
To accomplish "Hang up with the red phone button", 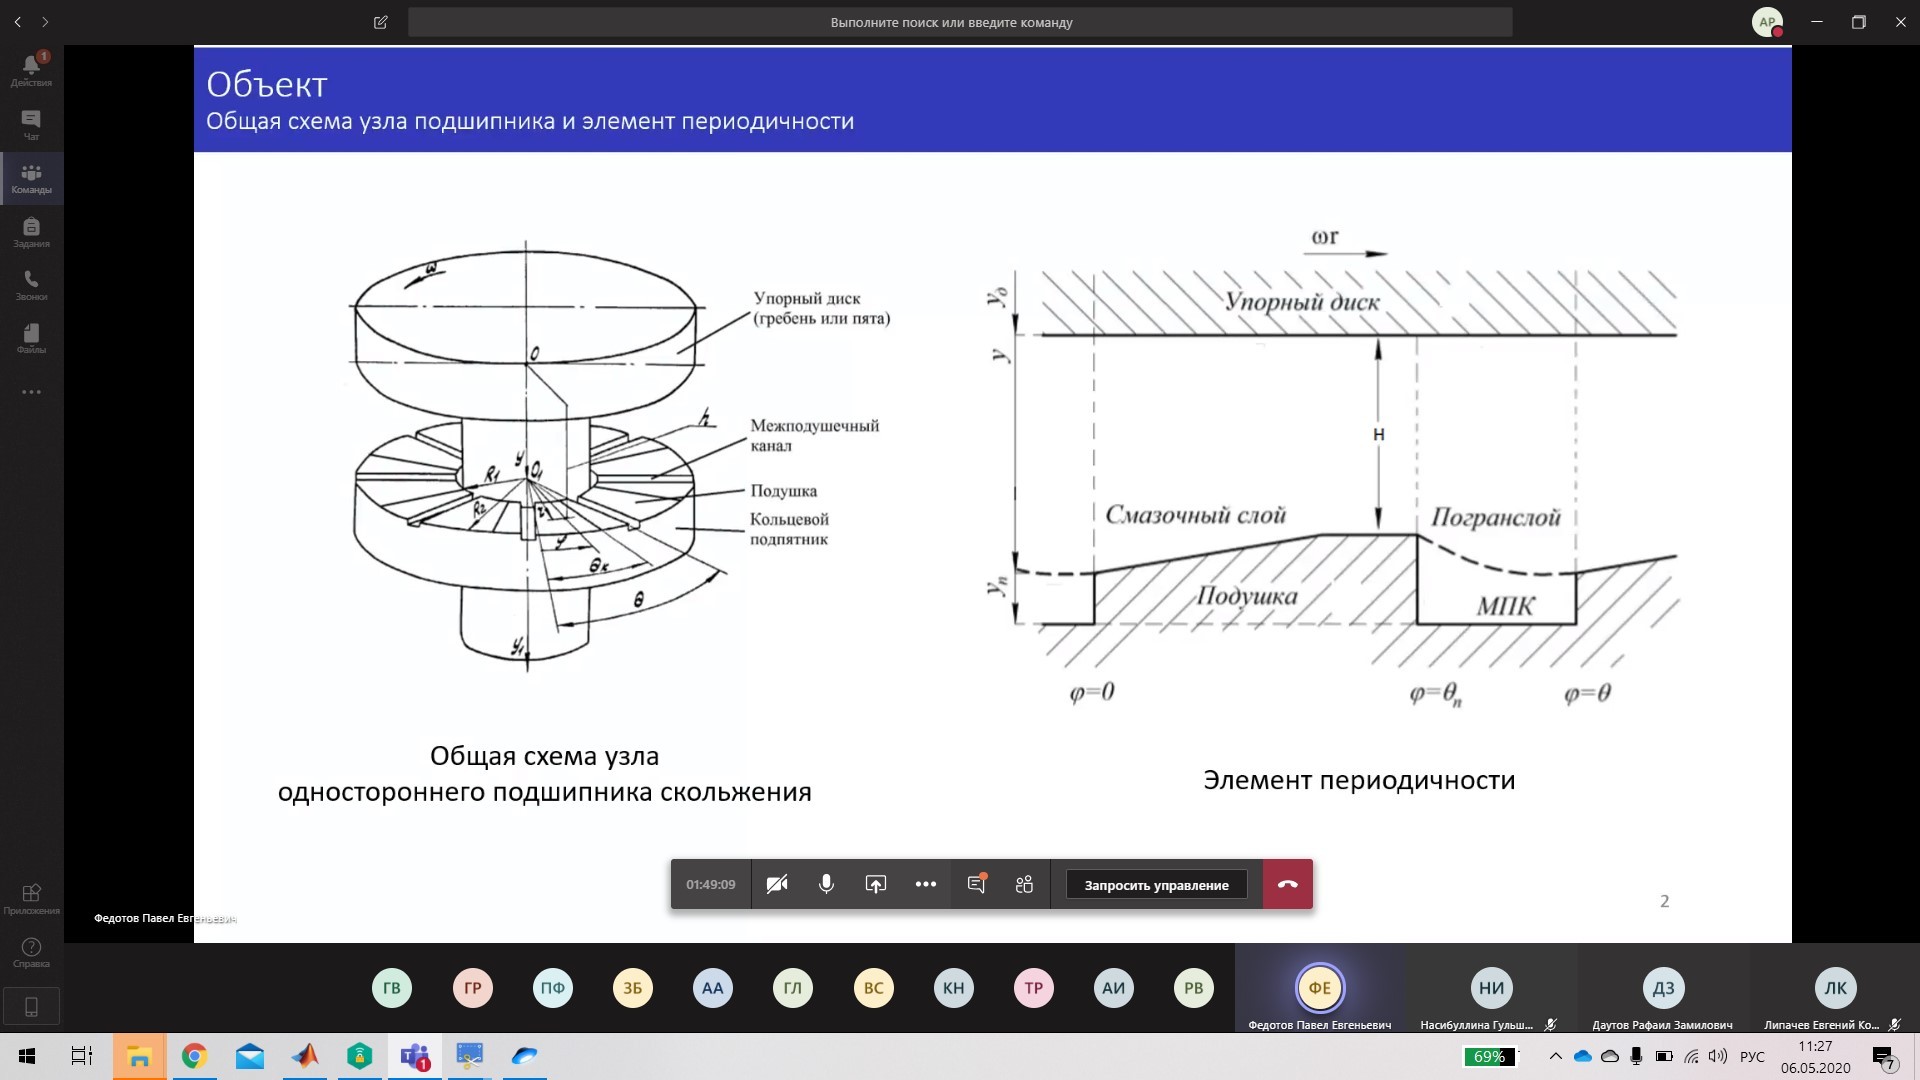I will pyautogui.click(x=1287, y=884).
